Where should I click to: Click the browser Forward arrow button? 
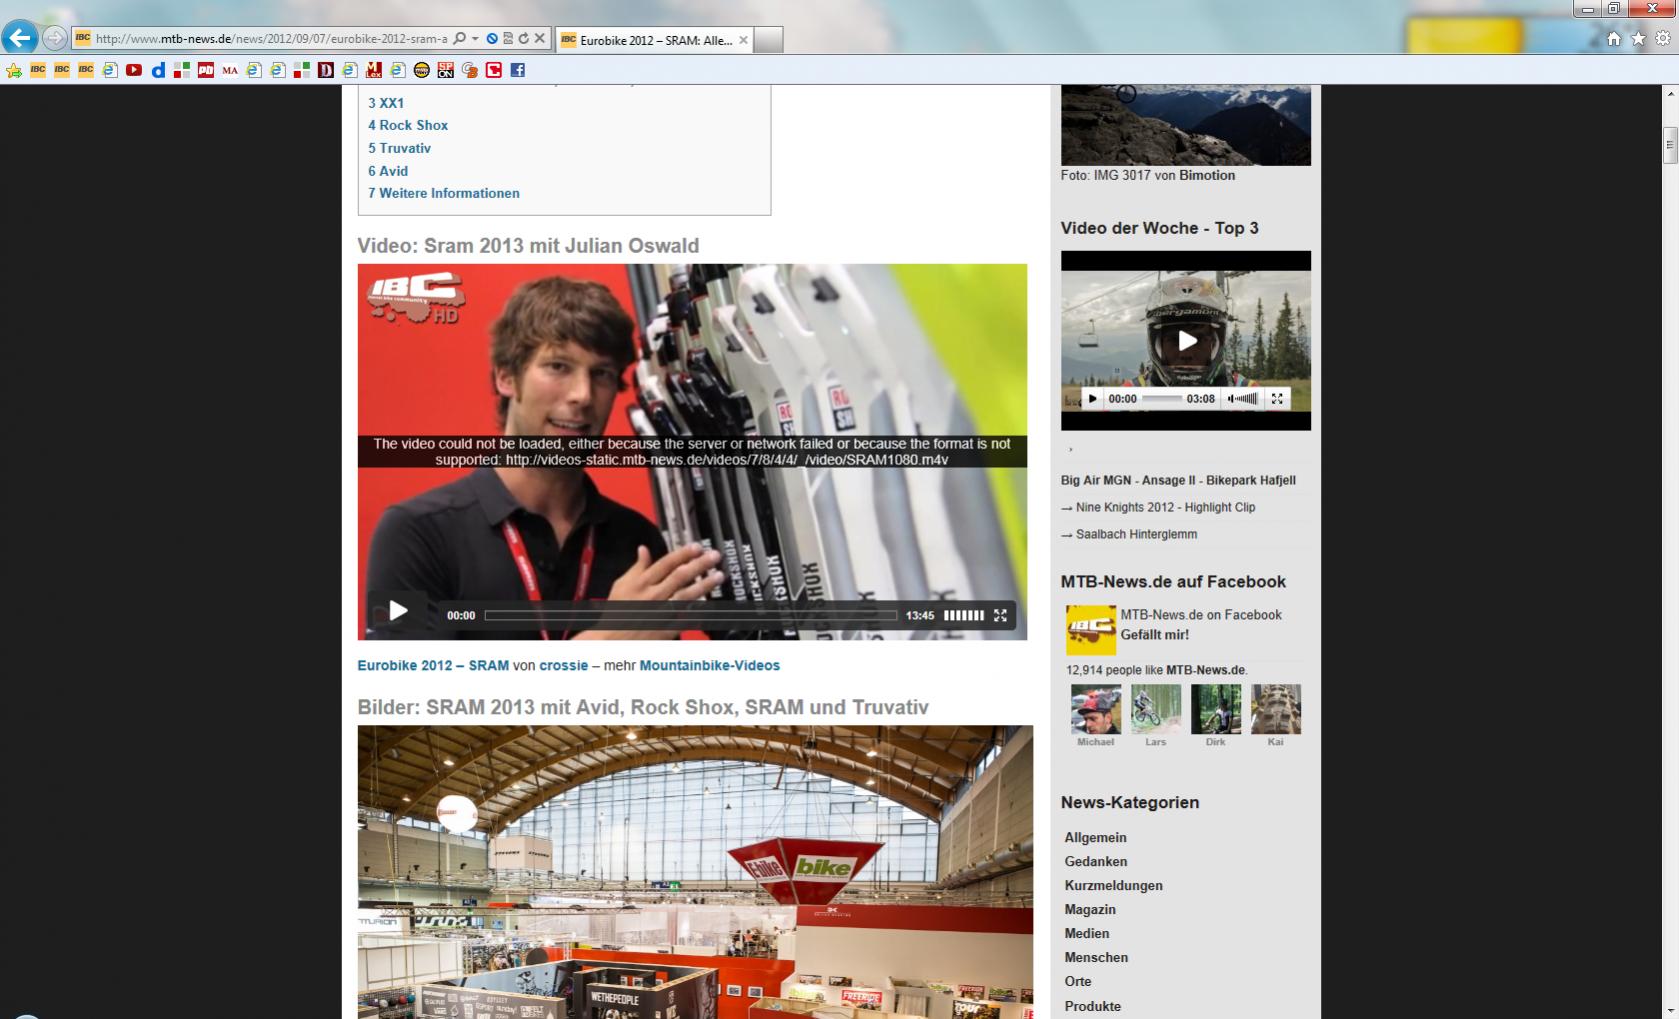pyautogui.click(x=55, y=39)
